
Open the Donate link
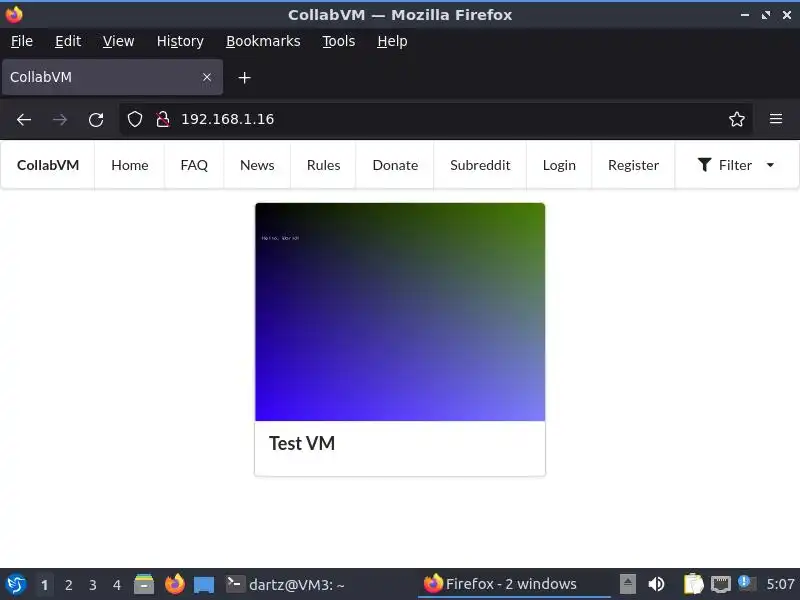[395, 165]
